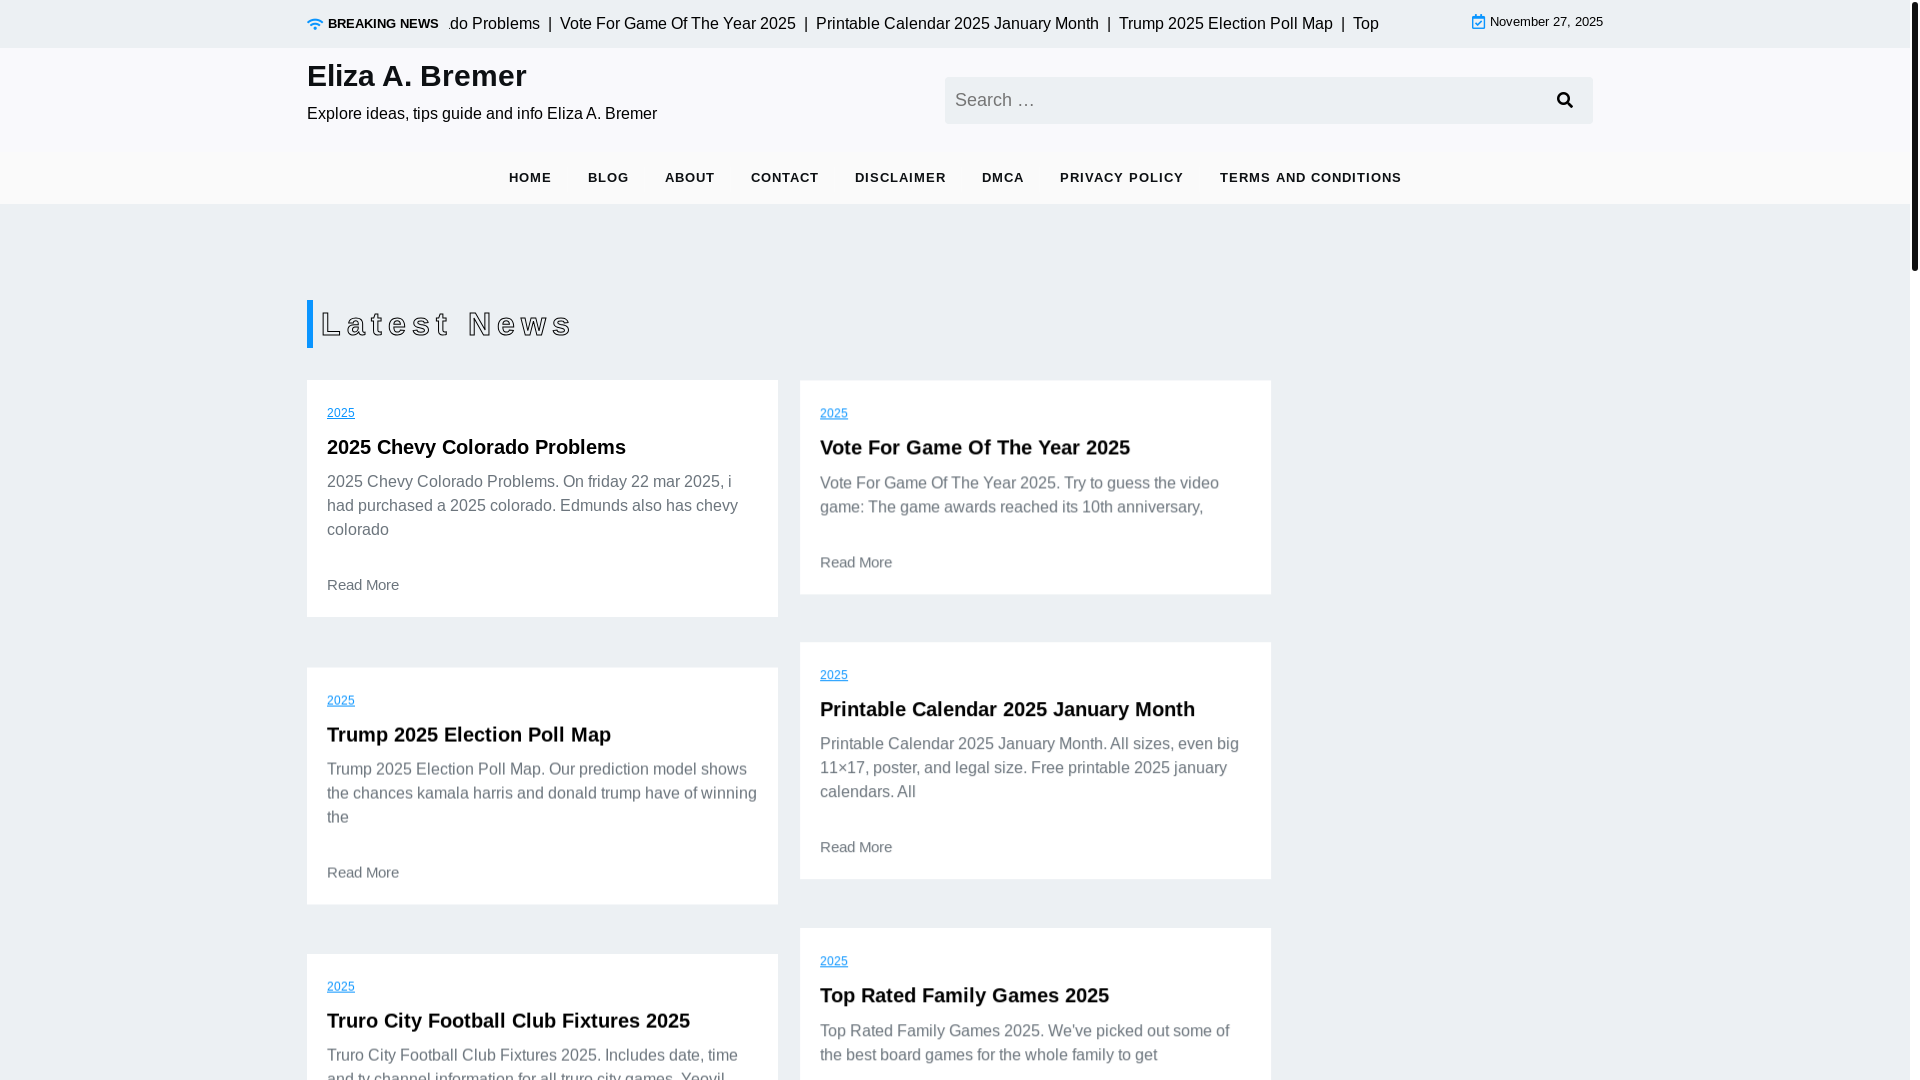Click the Latest News heading
Viewport: 1920px width, 1080px height.
(446, 324)
